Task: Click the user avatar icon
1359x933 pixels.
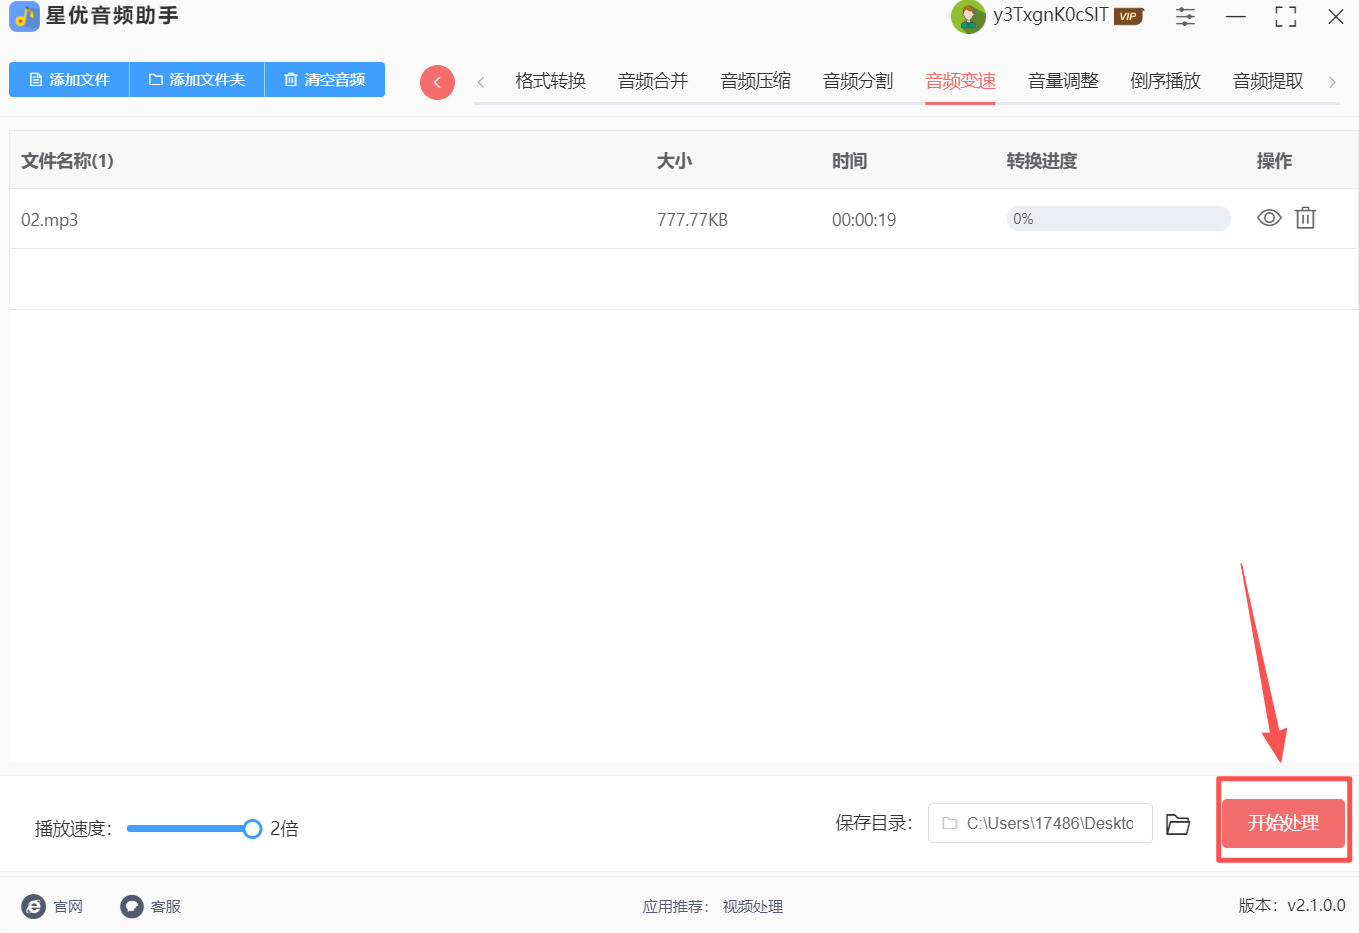Action: (x=967, y=17)
